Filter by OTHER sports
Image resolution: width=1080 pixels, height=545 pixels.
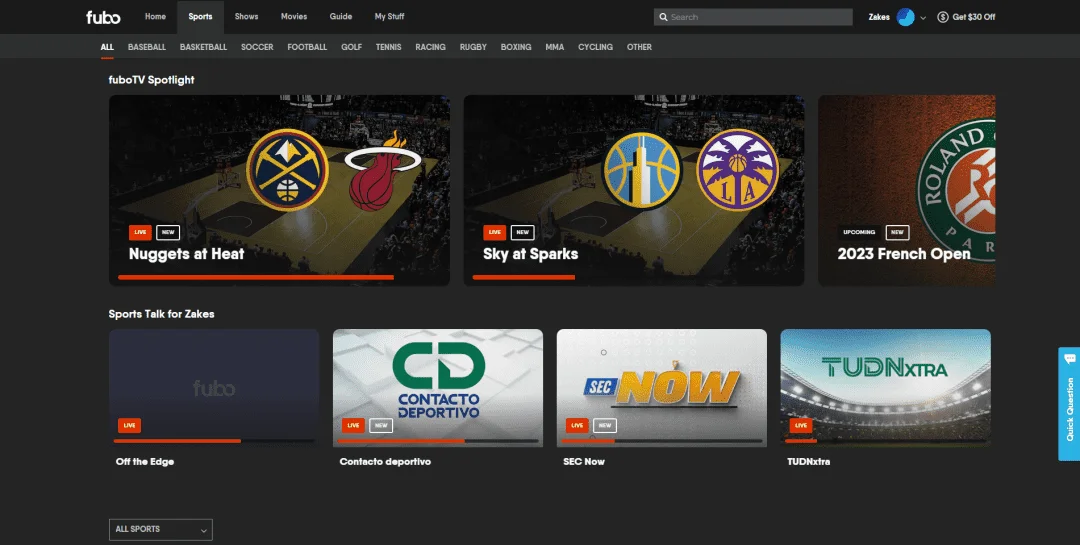coord(639,47)
